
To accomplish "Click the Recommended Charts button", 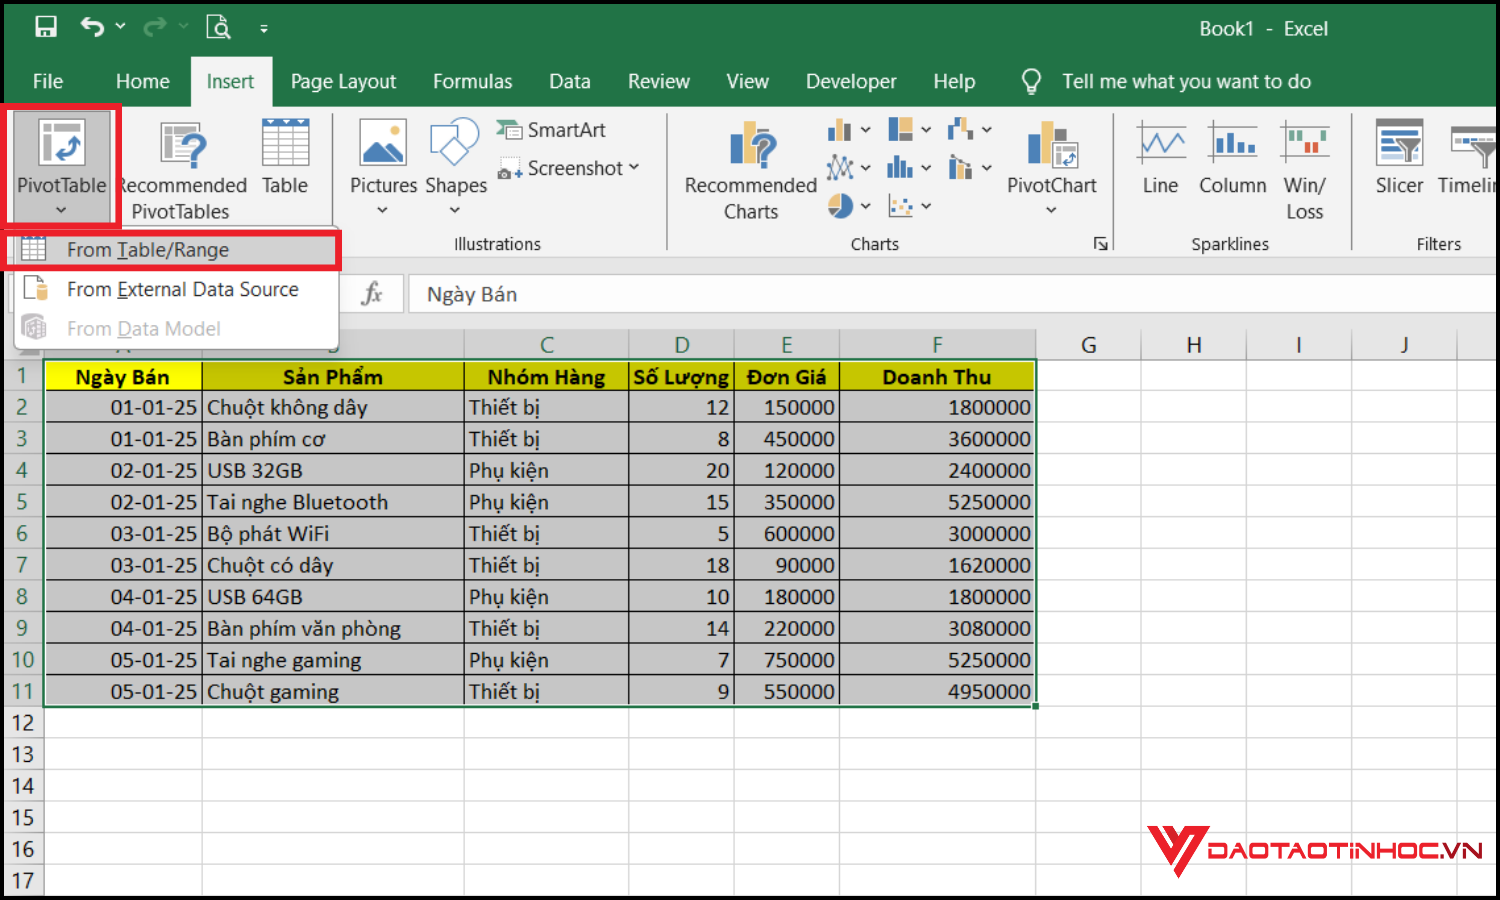I will click(750, 168).
